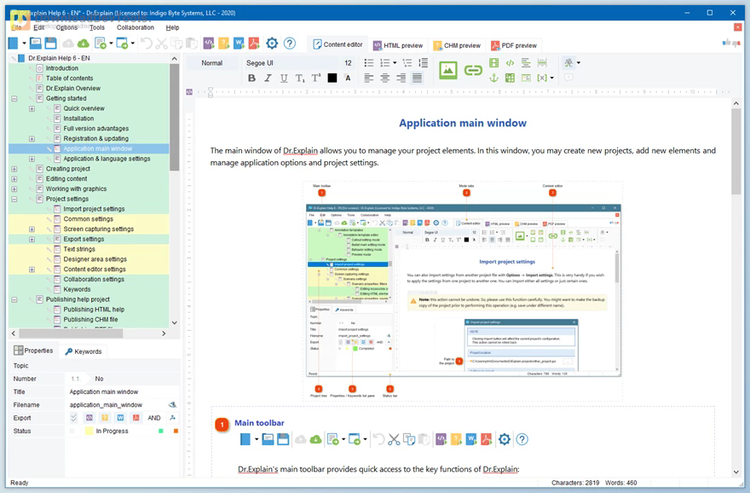The height and width of the screenshot is (493, 750).
Task: Click the Save project floppy icon
Action: click(50, 44)
